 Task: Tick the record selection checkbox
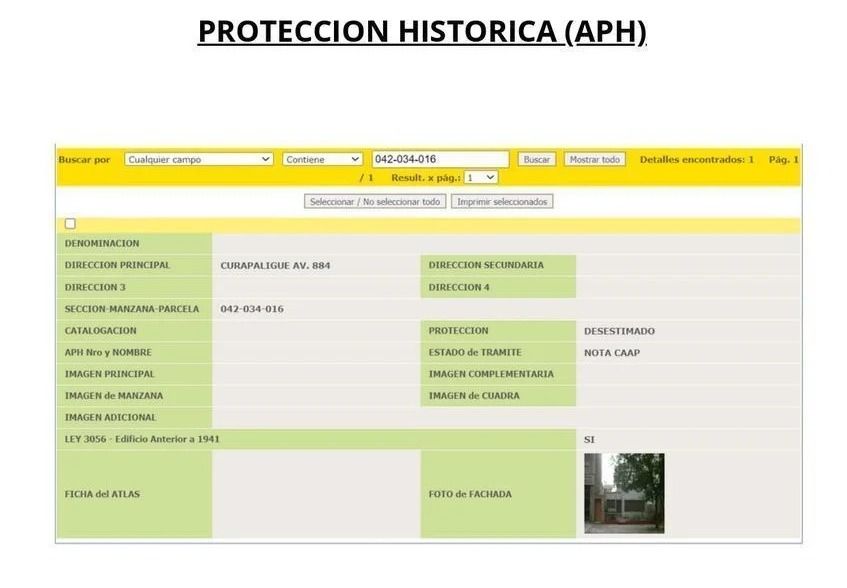tap(70, 224)
